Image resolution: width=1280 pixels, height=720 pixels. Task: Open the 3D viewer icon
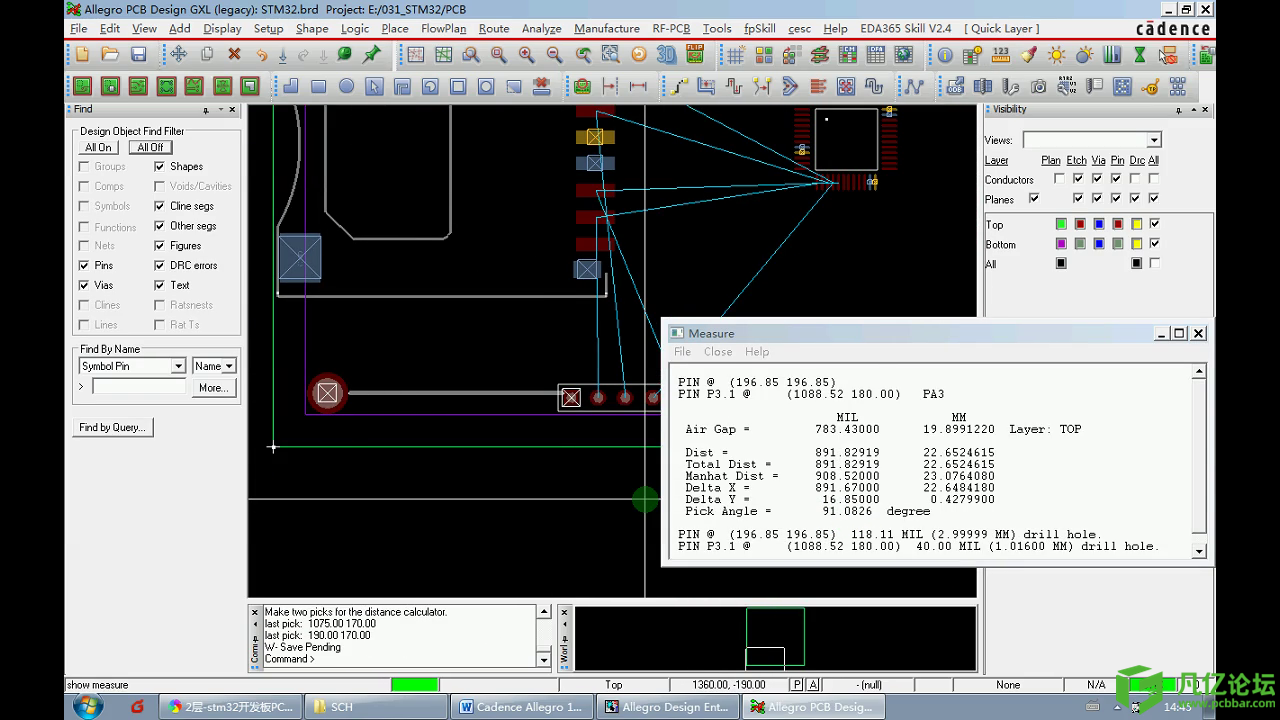tap(666, 55)
